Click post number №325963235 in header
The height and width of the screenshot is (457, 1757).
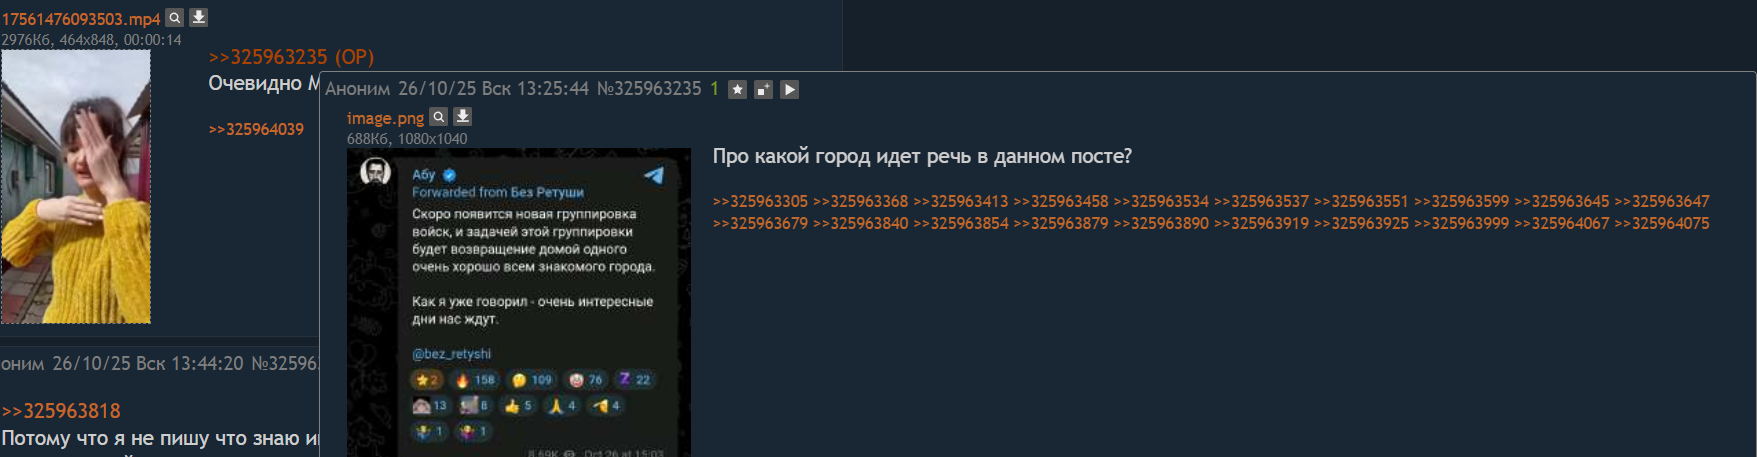click(649, 89)
